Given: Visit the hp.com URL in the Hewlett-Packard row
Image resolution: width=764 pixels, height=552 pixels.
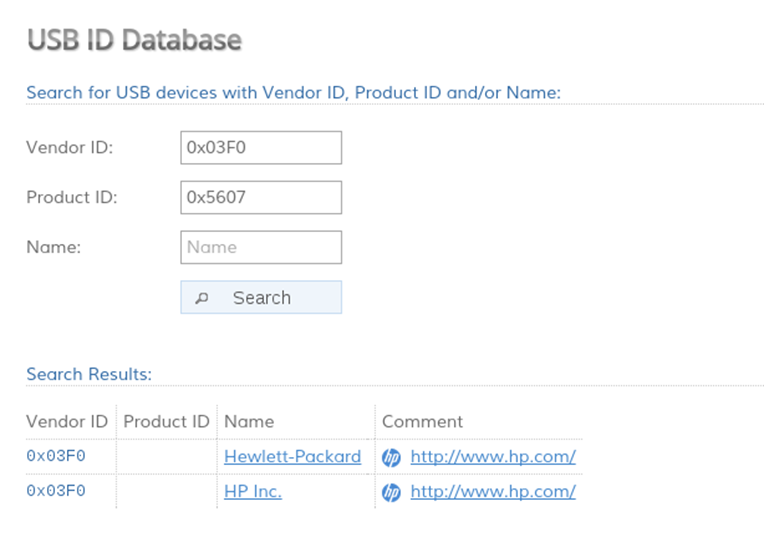Looking at the screenshot, I should pos(492,457).
